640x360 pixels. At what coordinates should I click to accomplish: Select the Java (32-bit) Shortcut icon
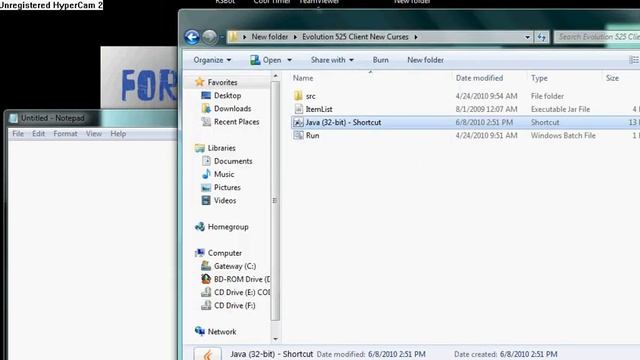click(298, 122)
